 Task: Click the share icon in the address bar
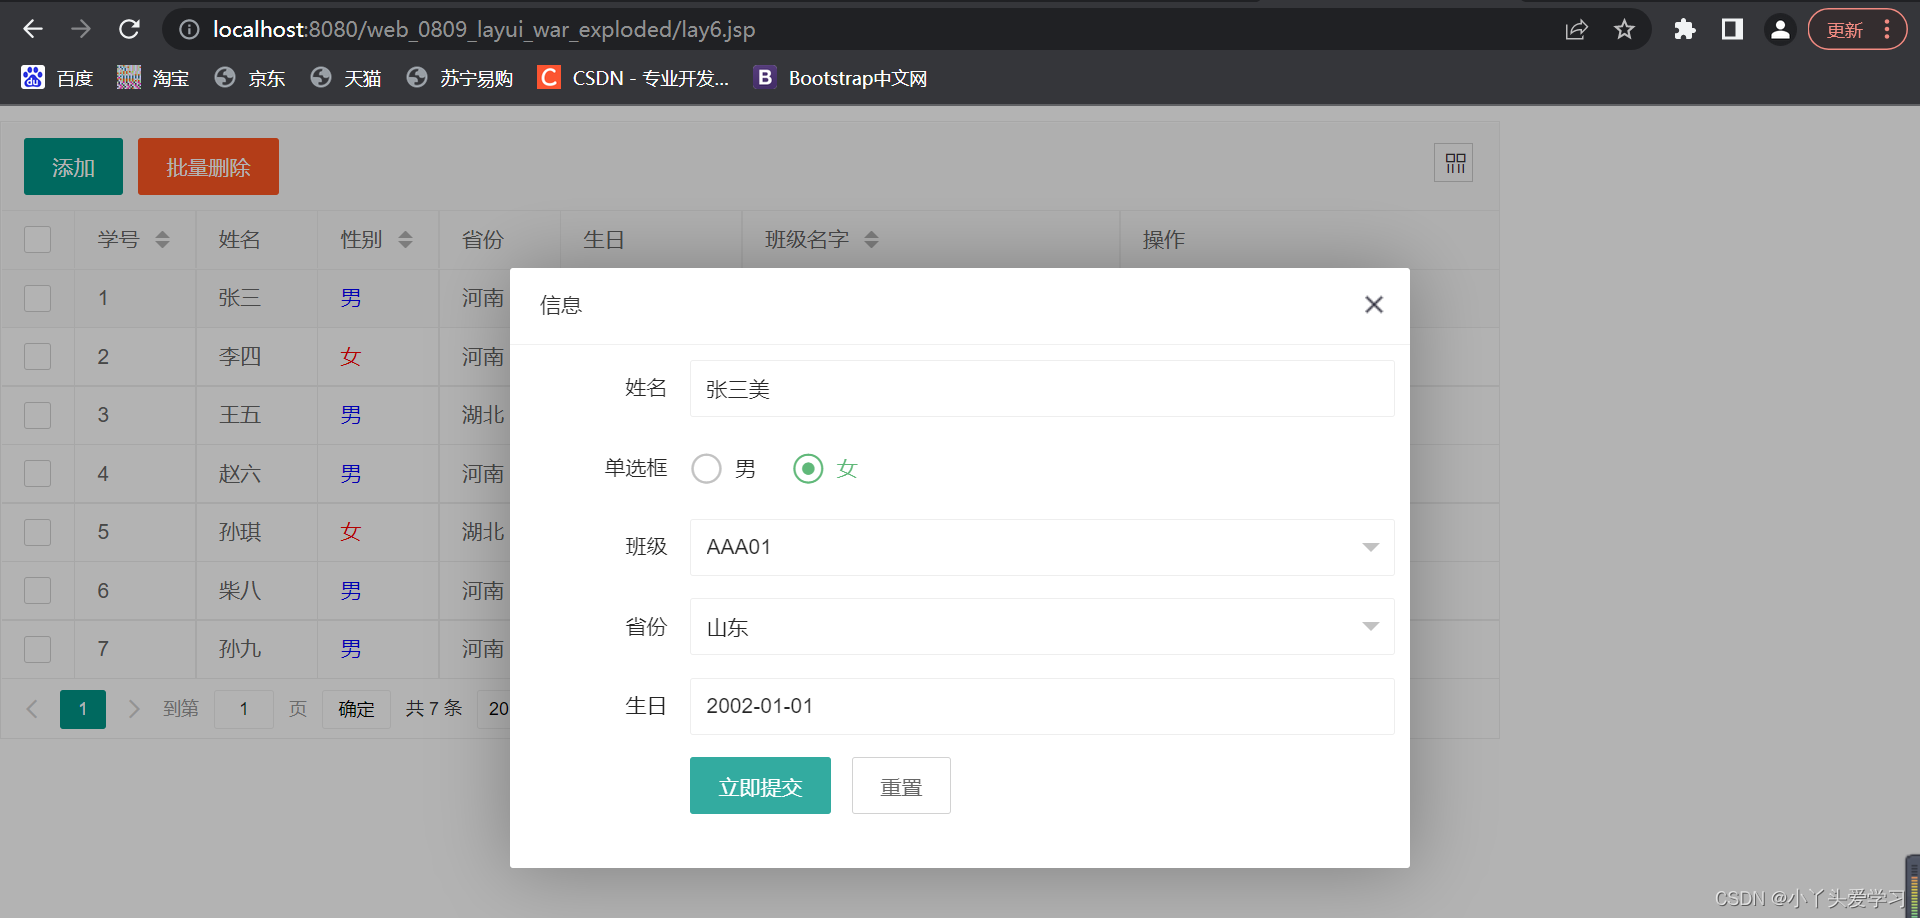(1577, 29)
